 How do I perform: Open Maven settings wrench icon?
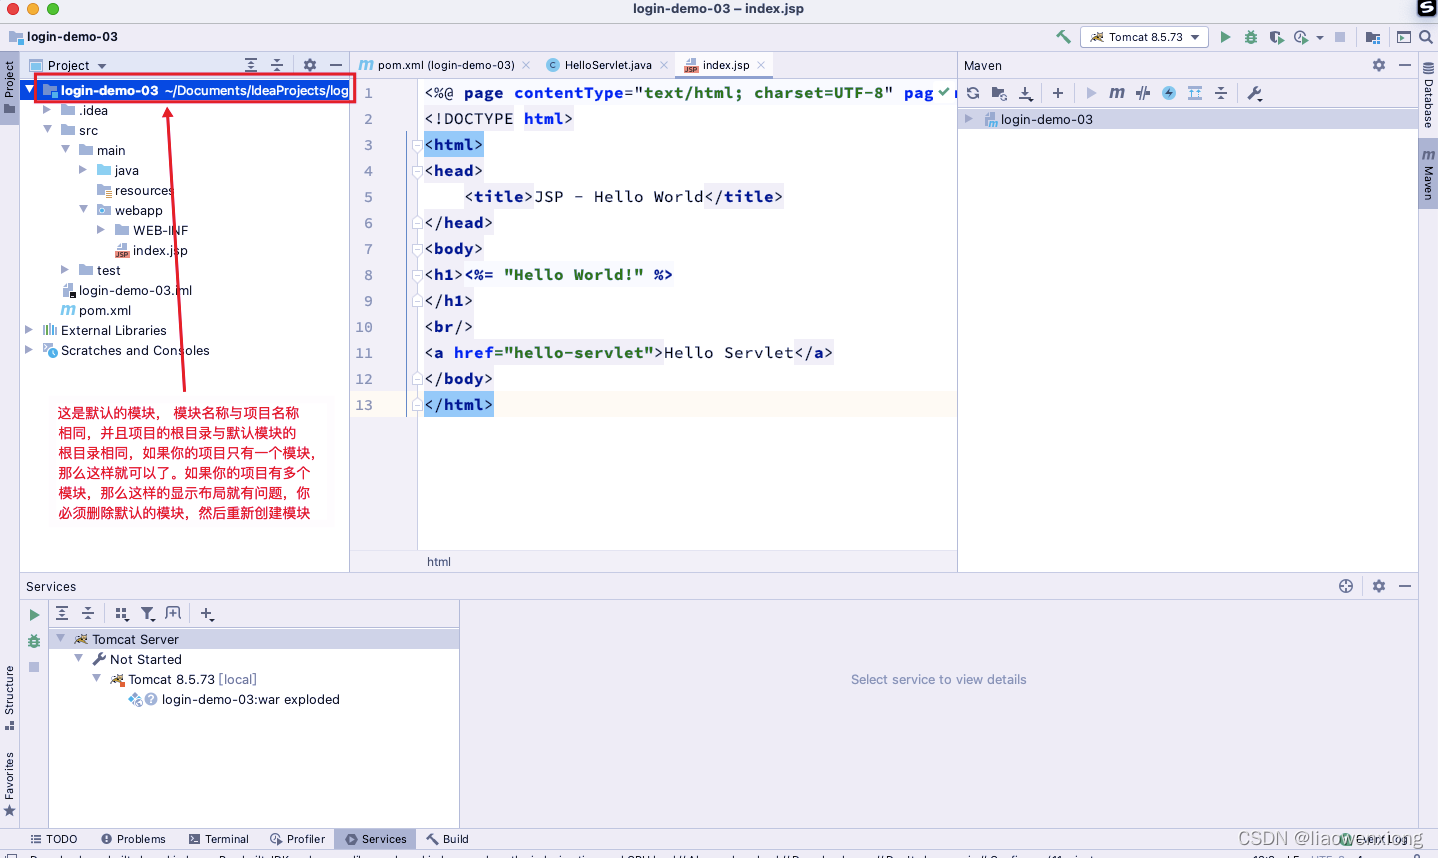[1255, 93]
